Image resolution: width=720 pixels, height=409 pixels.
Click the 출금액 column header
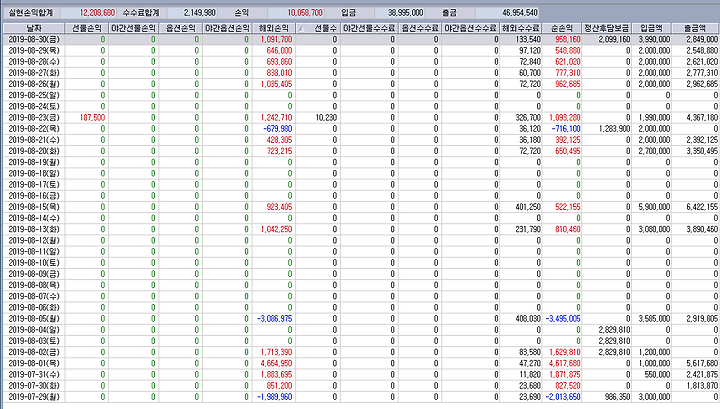(x=696, y=28)
